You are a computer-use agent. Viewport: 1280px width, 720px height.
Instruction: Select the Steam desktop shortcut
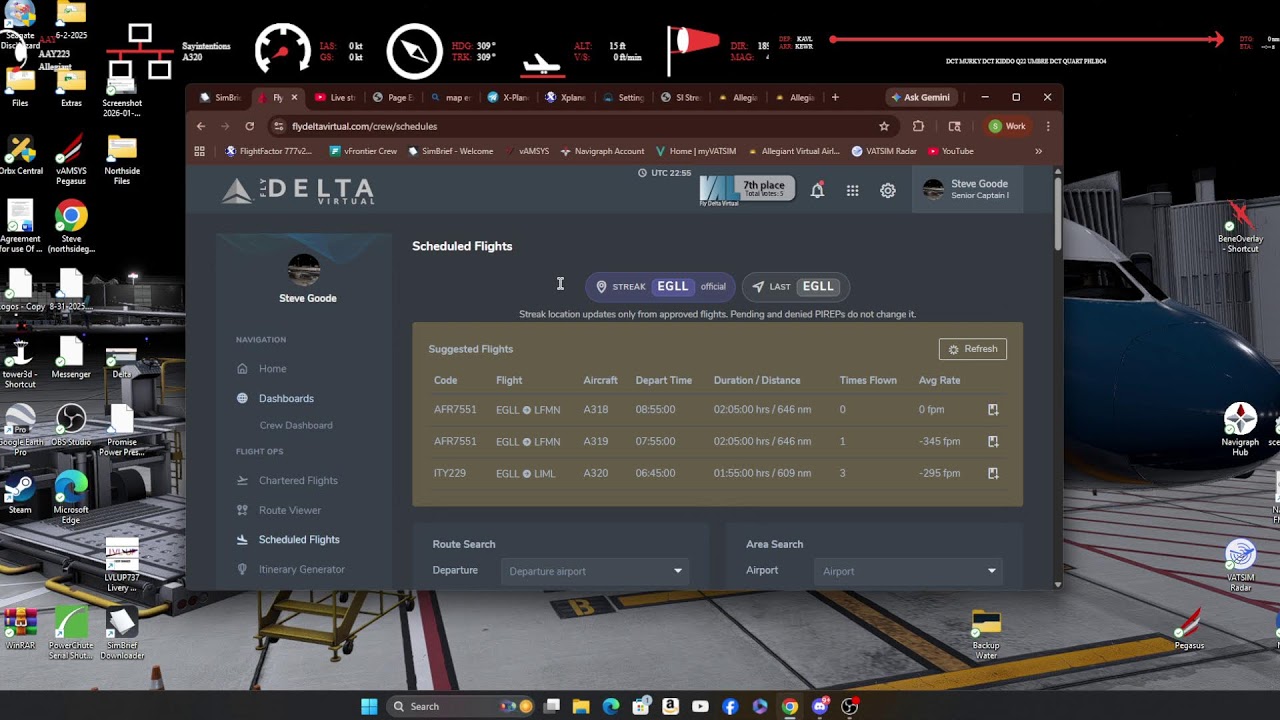pos(20,493)
